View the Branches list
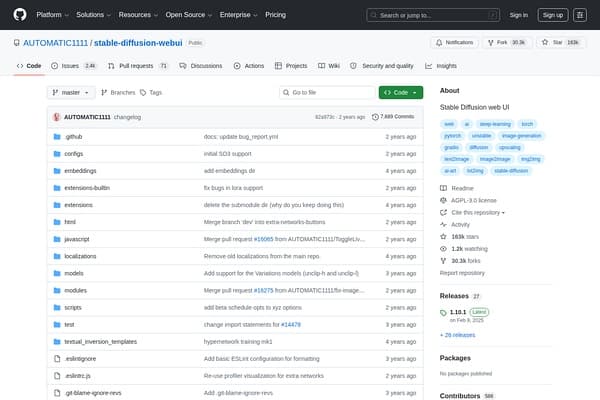Image resolution: width=600 pixels, height=400 pixels. [118, 93]
